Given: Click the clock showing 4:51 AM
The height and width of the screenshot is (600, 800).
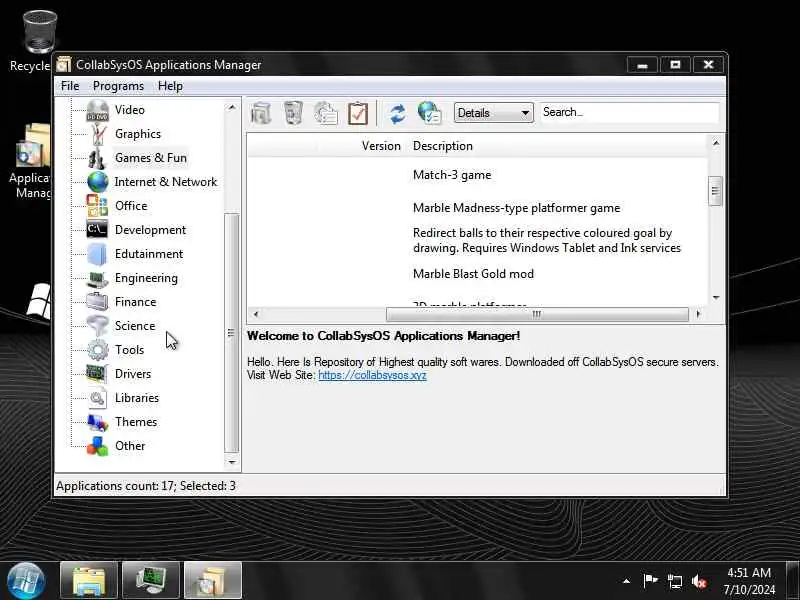Looking at the screenshot, I should [748, 581].
